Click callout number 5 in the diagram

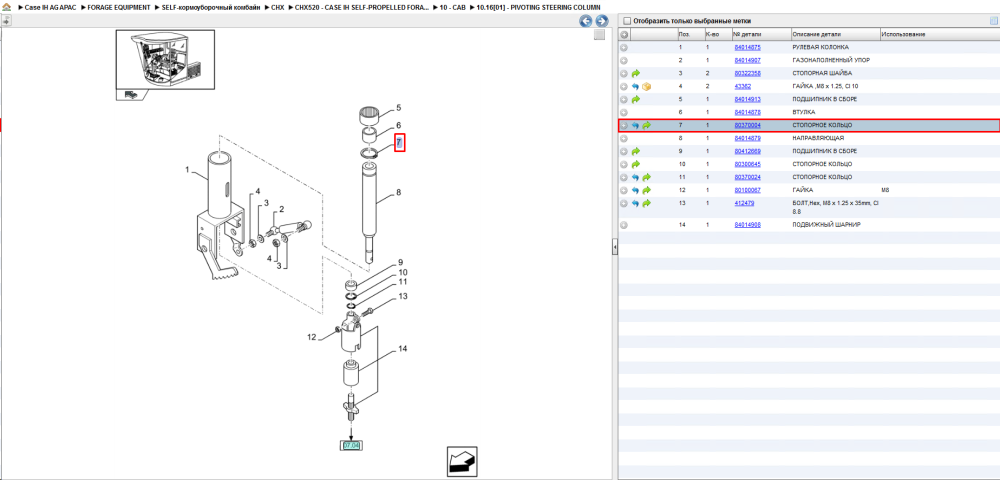click(x=399, y=108)
